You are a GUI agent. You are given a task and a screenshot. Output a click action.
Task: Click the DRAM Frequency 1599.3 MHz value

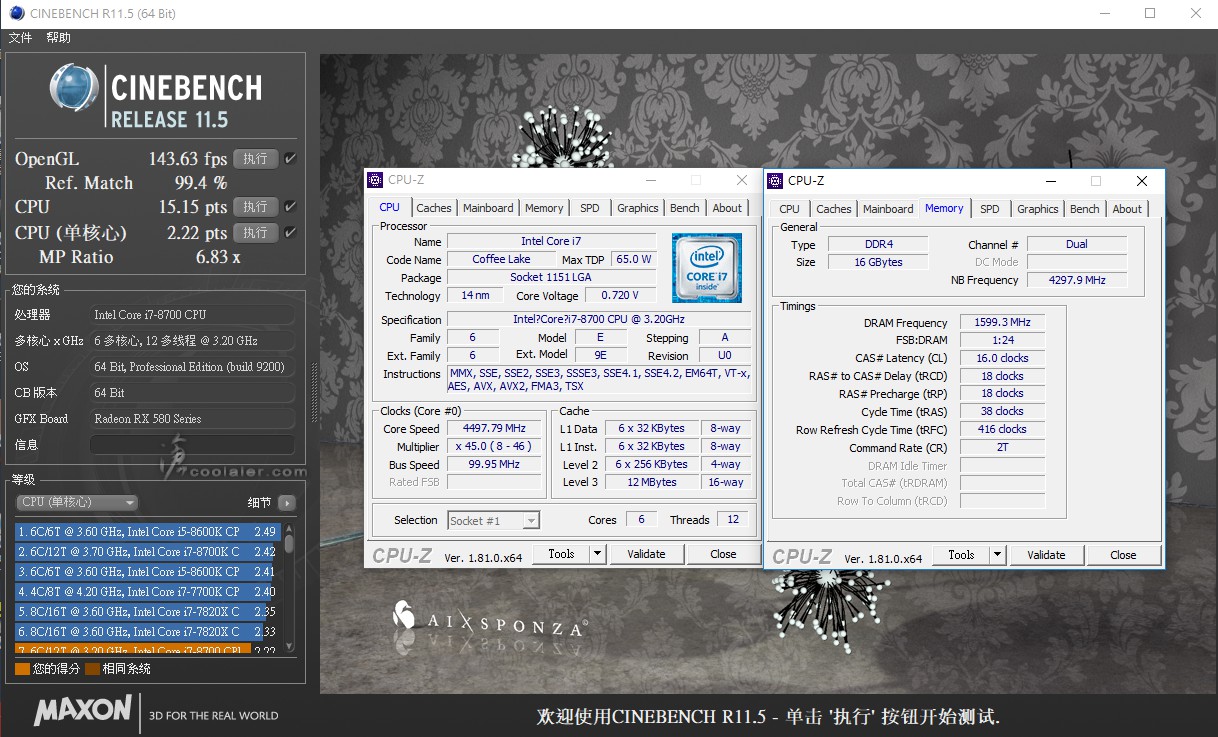pyautogui.click(x=1002, y=323)
